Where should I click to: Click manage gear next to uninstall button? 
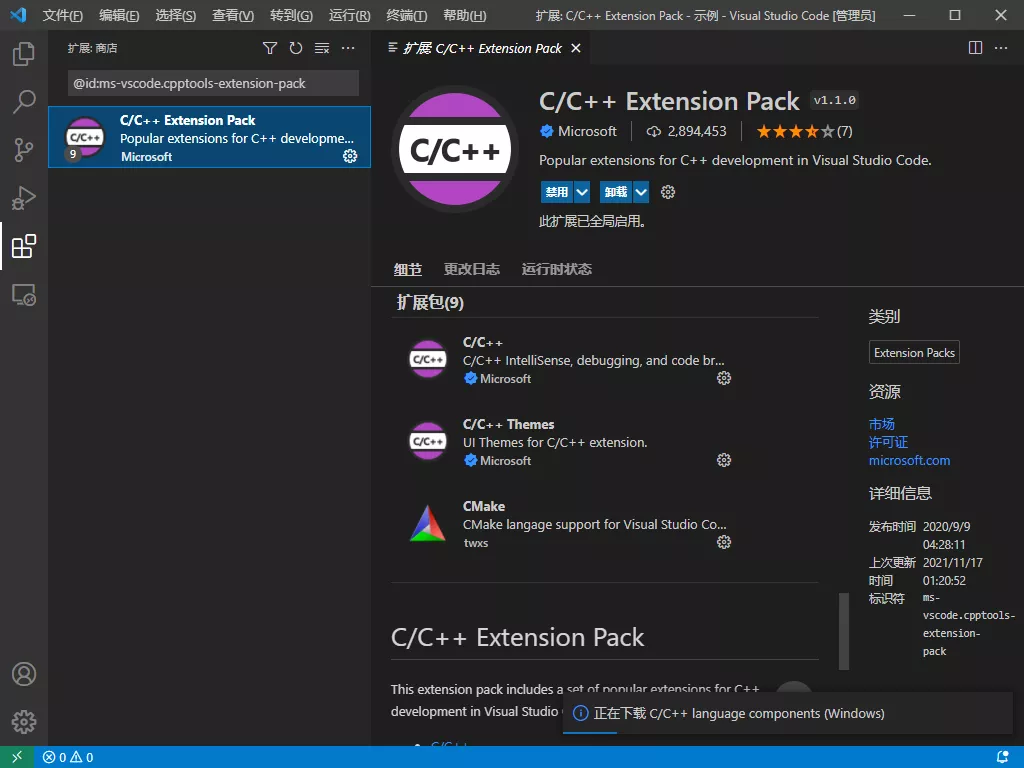[x=667, y=192]
